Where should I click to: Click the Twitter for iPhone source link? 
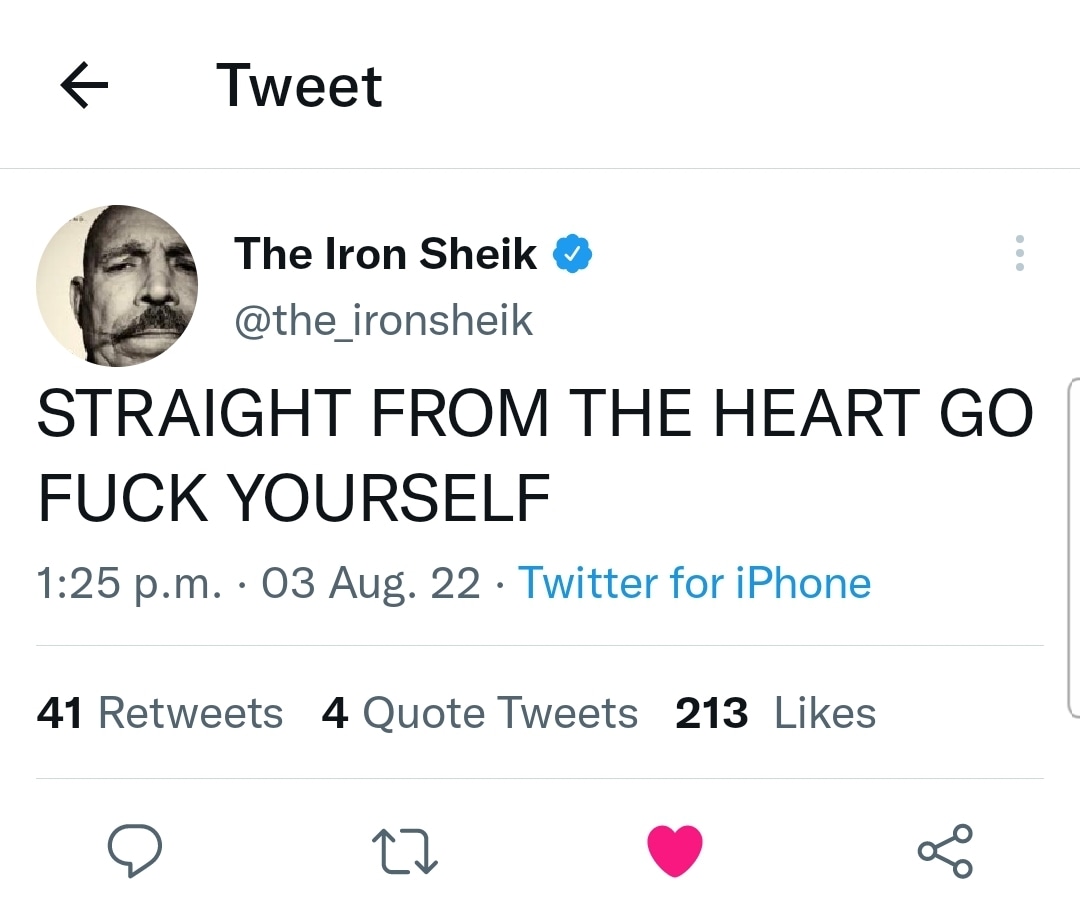[x=694, y=583]
